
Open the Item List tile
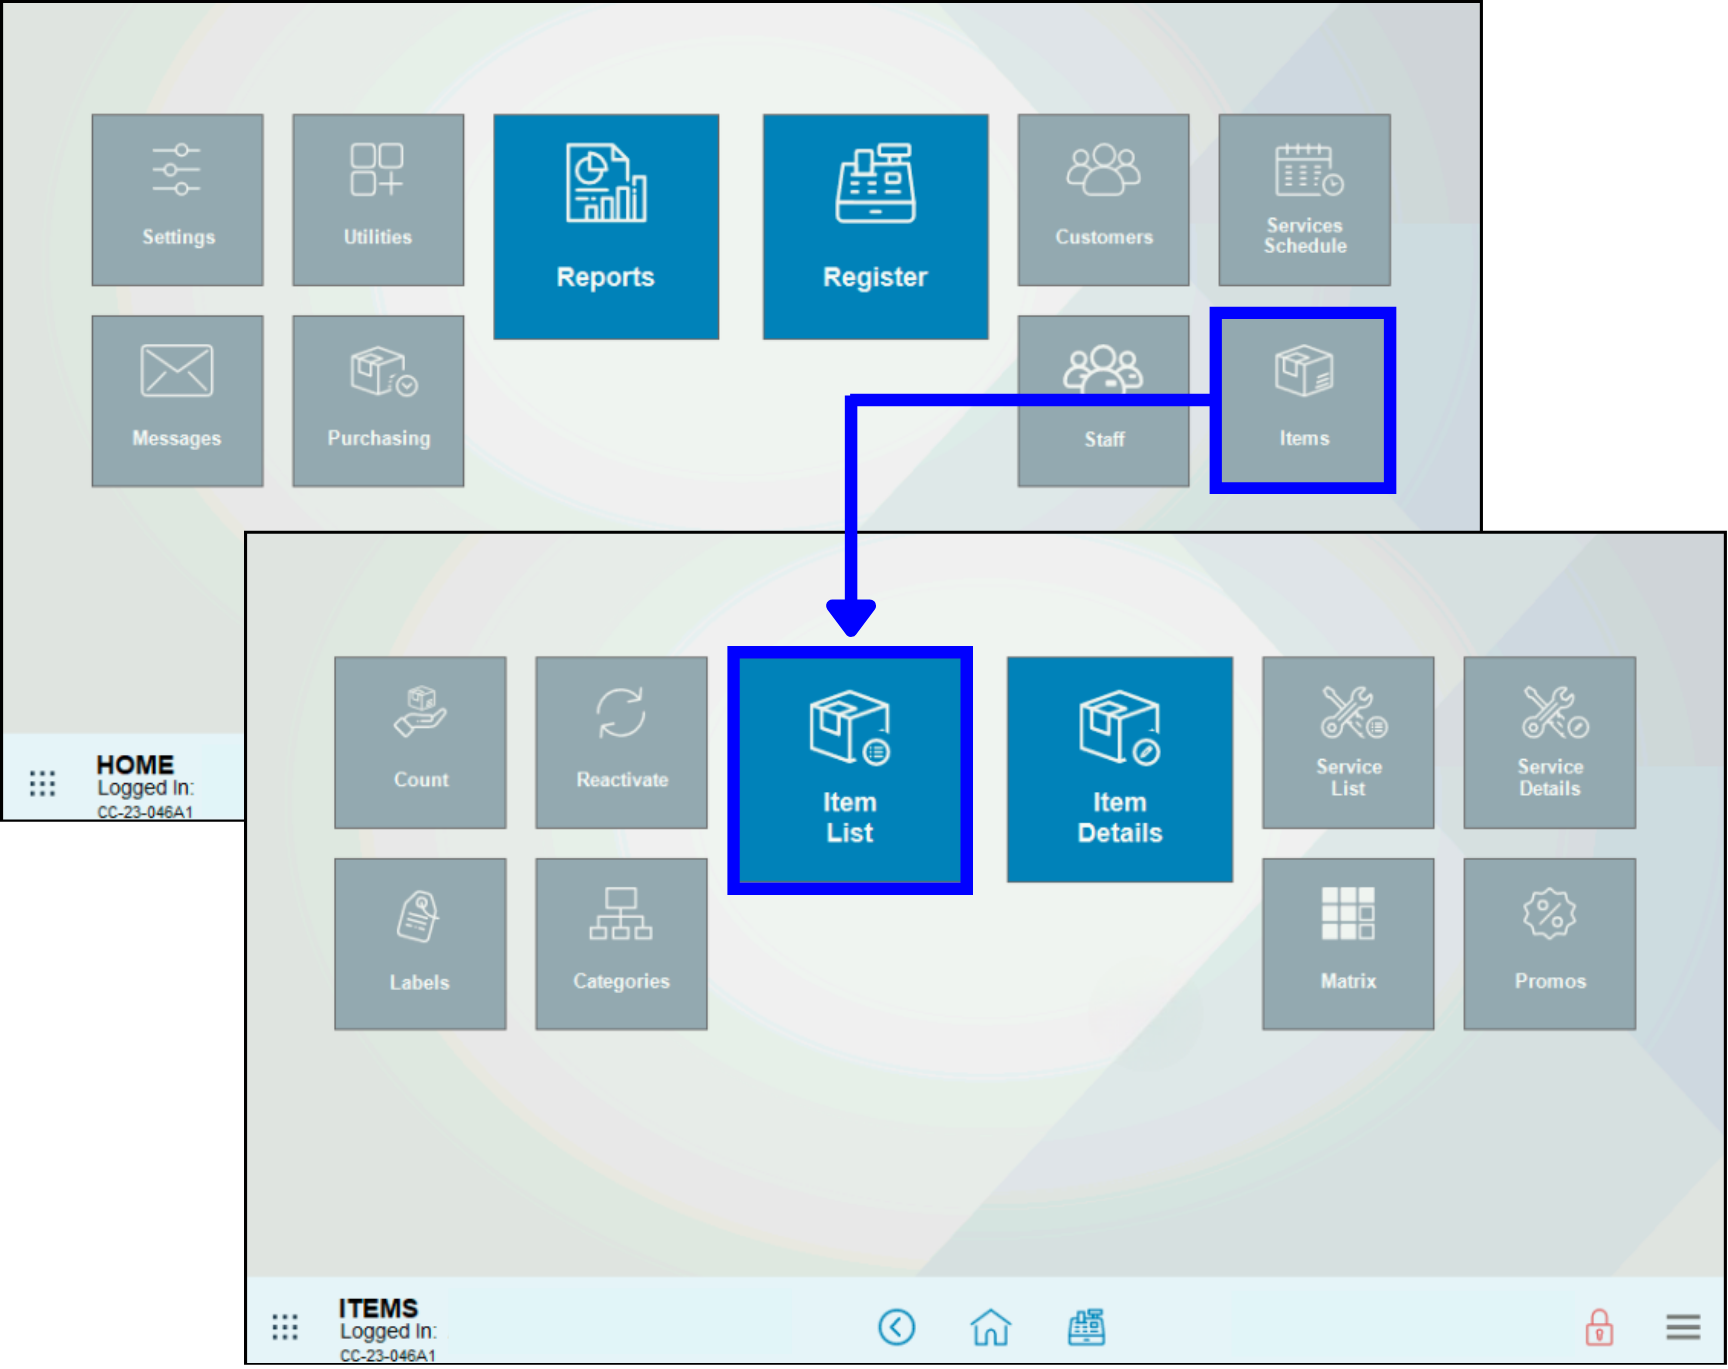pos(849,769)
